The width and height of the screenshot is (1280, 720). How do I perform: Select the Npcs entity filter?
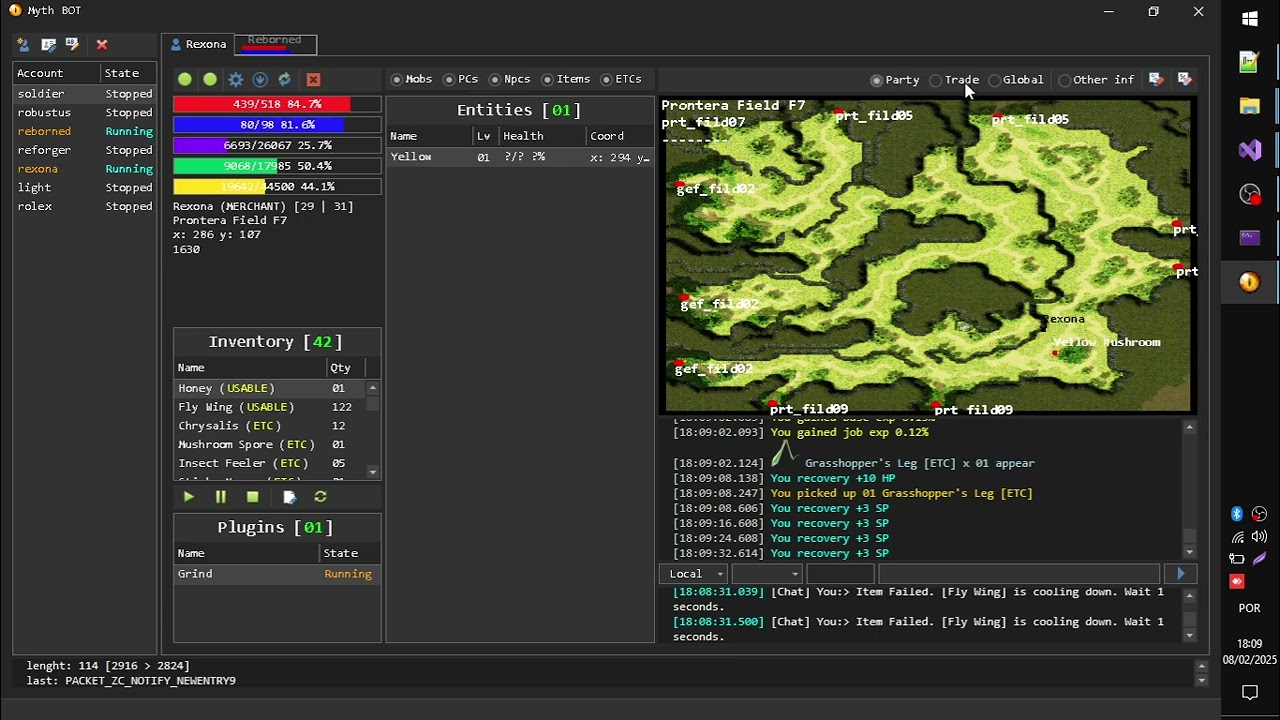point(510,79)
